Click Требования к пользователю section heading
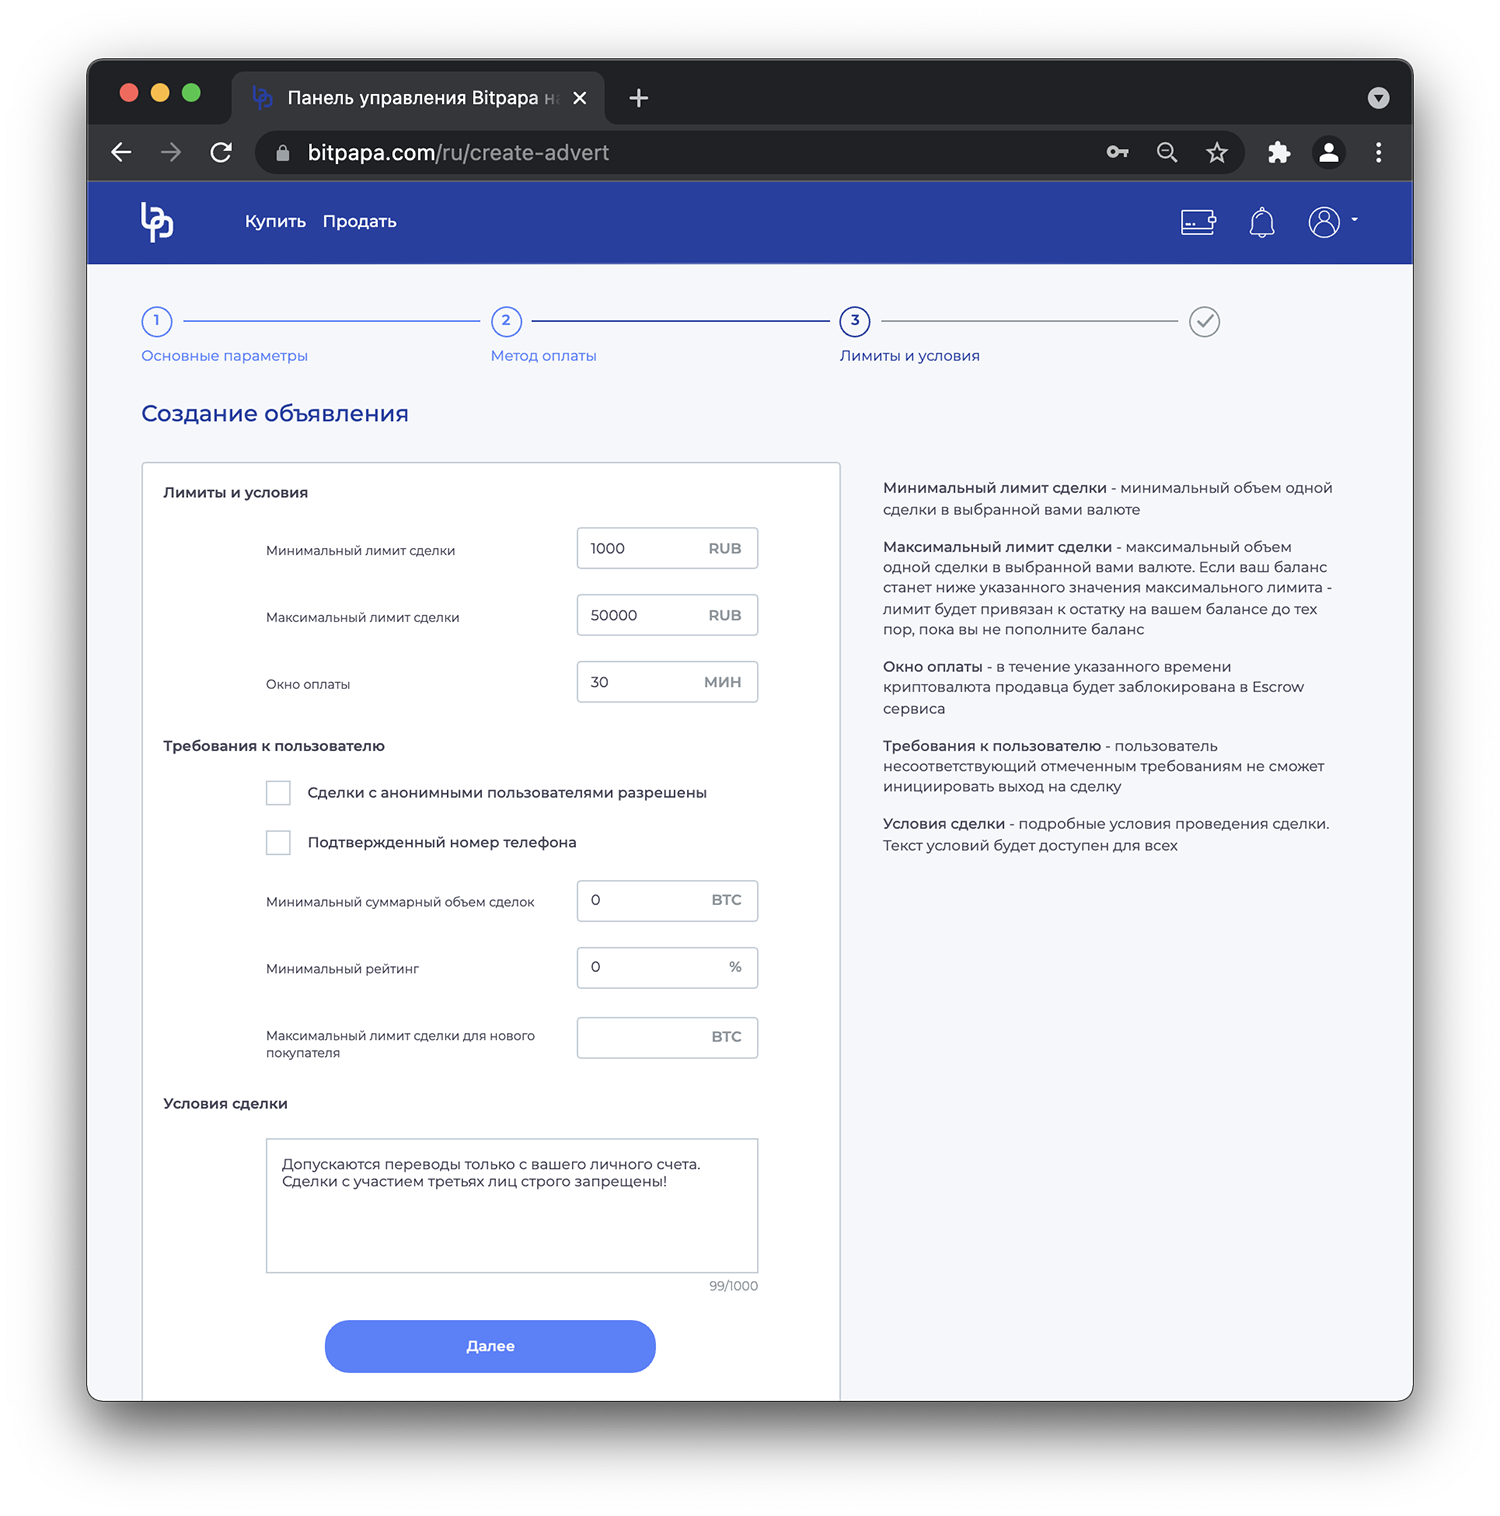Screen dimensions: 1500x1516 pyautogui.click(x=274, y=746)
